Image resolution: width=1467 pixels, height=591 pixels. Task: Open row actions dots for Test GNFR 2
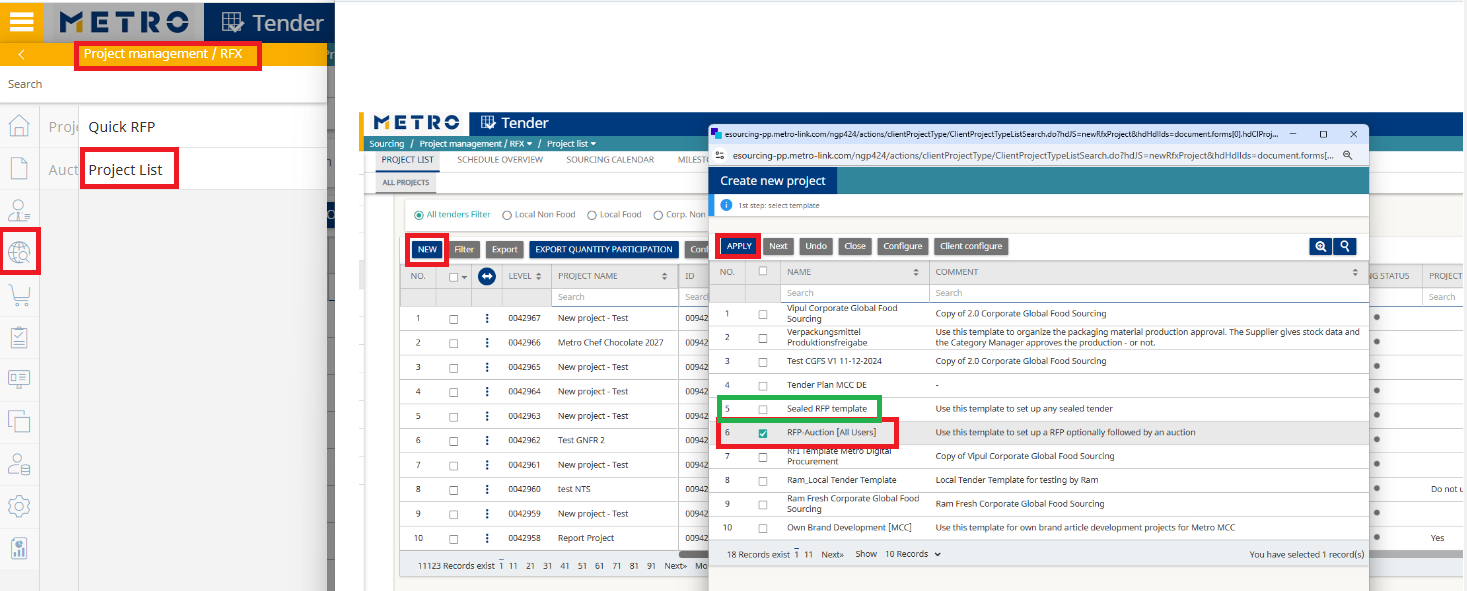[487, 440]
